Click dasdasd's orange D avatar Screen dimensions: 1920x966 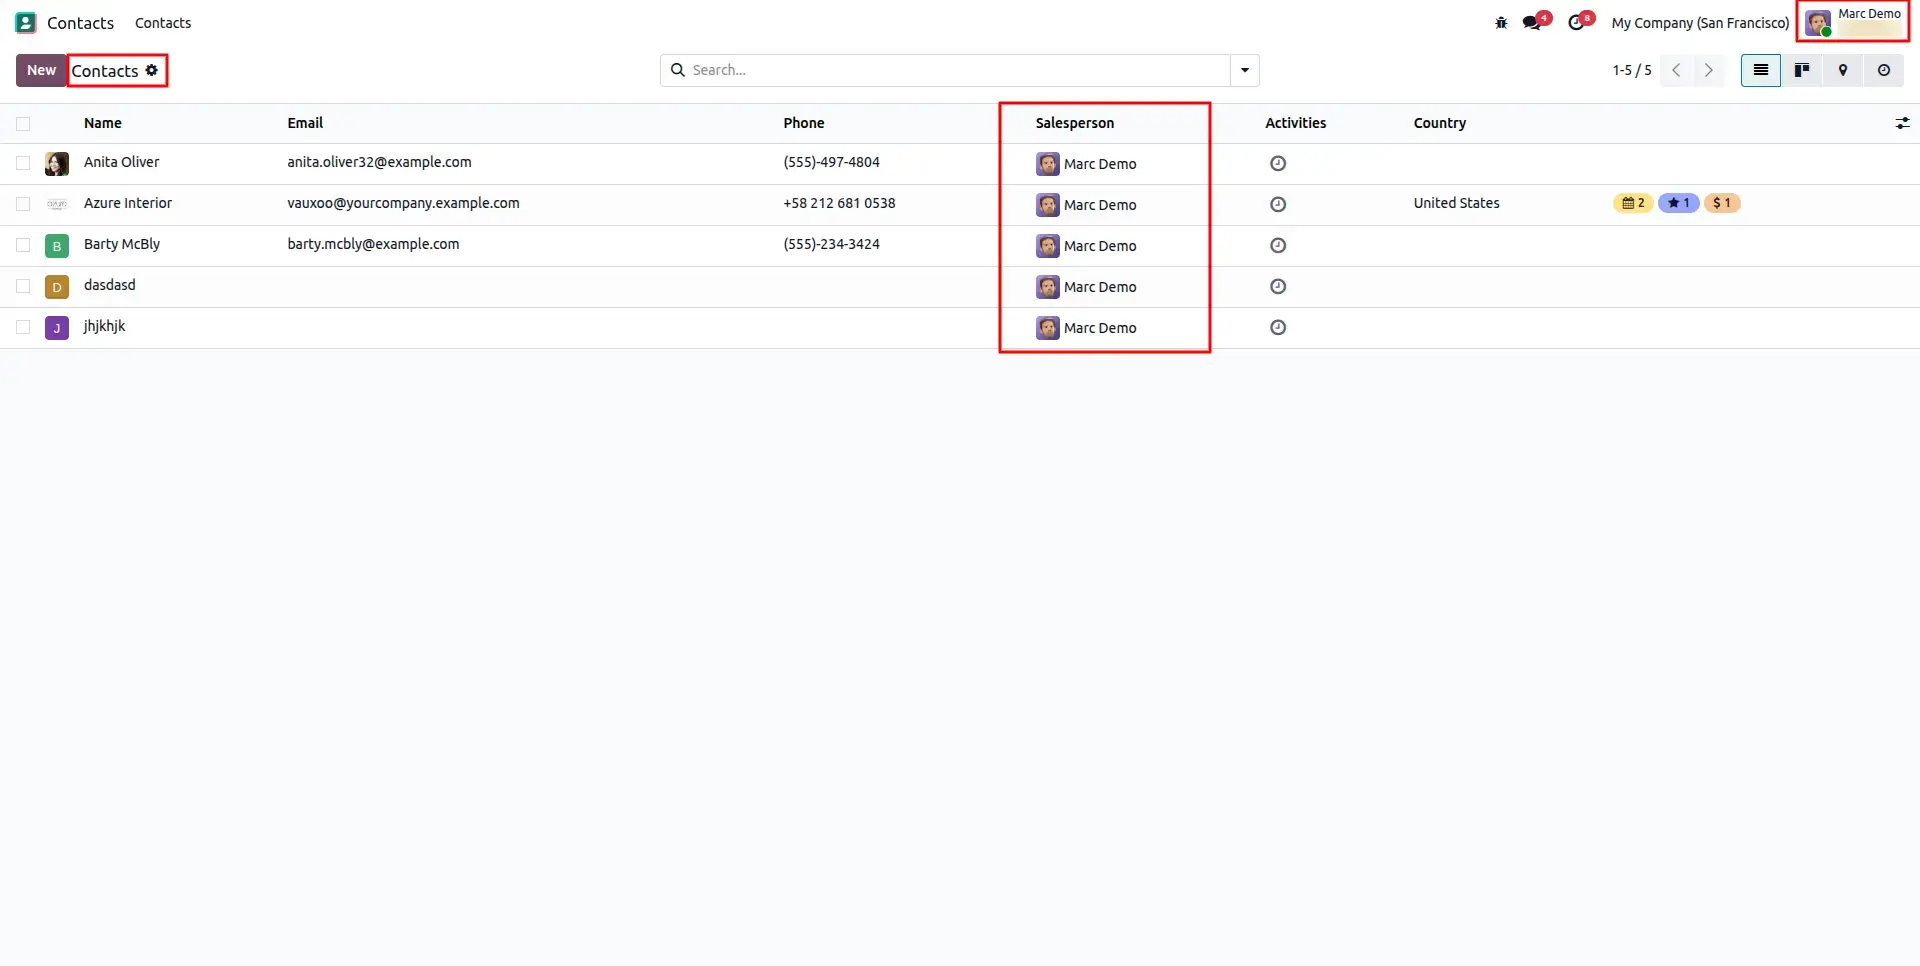(x=57, y=287)
